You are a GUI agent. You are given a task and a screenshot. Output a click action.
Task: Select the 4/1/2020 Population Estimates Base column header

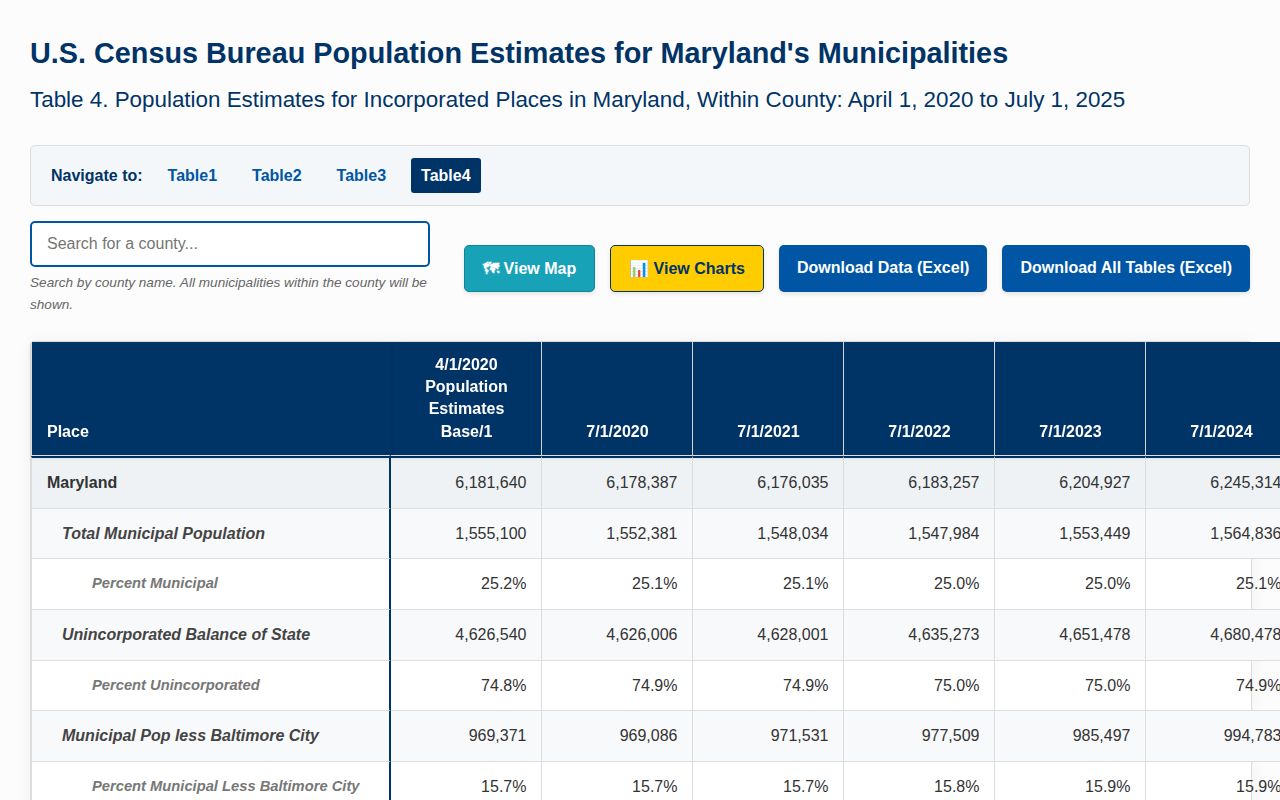[x=466, y=399]
